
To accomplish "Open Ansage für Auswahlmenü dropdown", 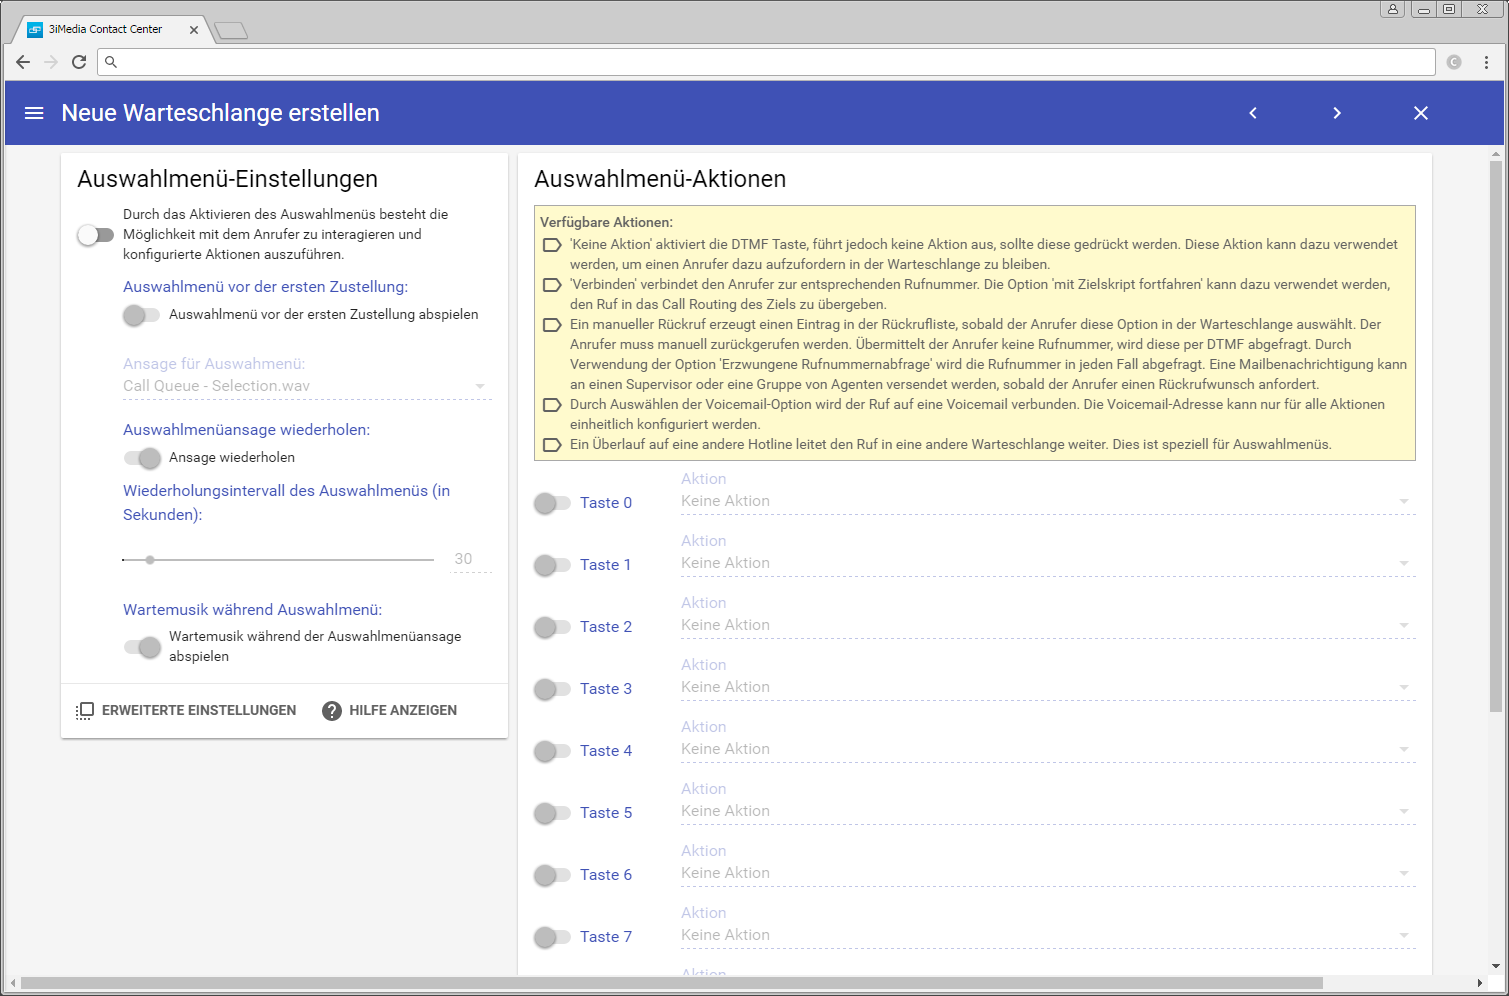I will pyautogui.click(x=306, y=386).
